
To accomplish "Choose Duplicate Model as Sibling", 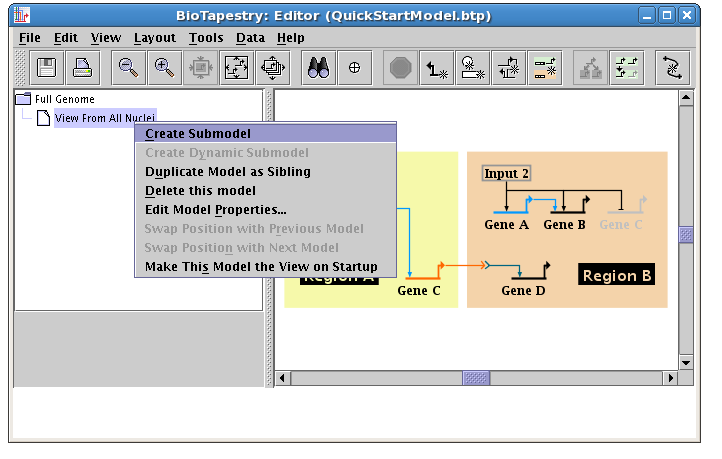I will 227,172.
